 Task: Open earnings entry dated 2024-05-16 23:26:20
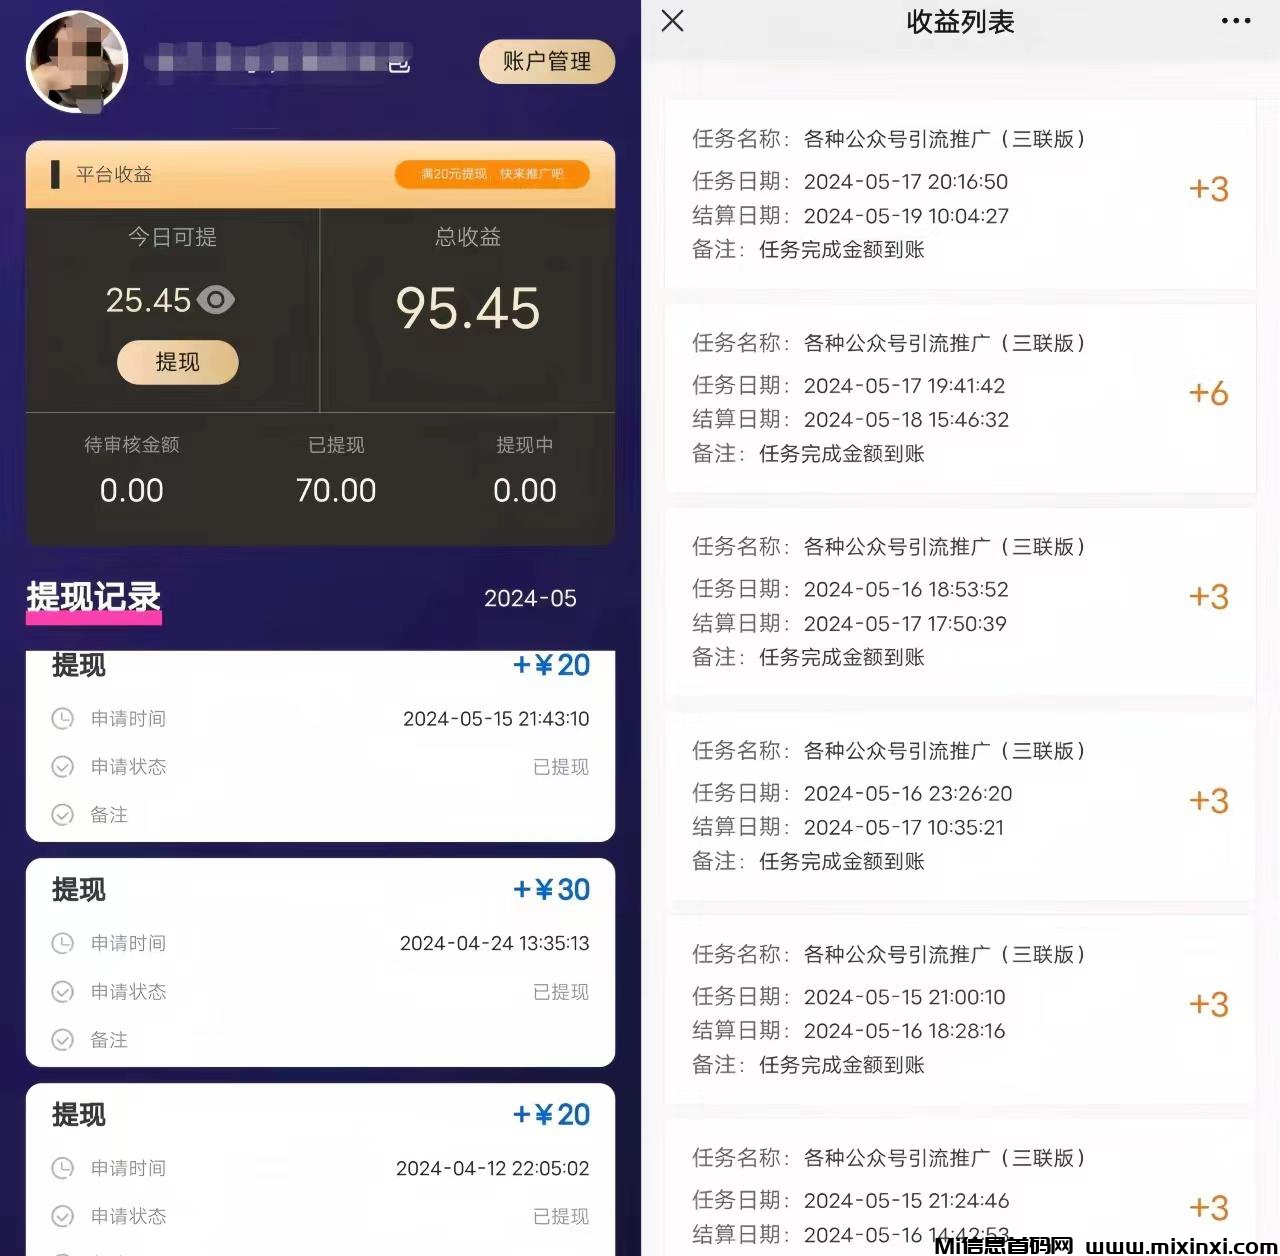960,806
